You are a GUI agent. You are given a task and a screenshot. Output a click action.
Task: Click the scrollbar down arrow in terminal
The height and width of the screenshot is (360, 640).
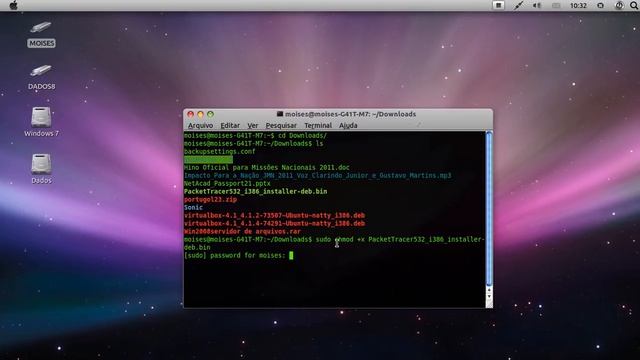pyautogui.click(x=489, y=297)
